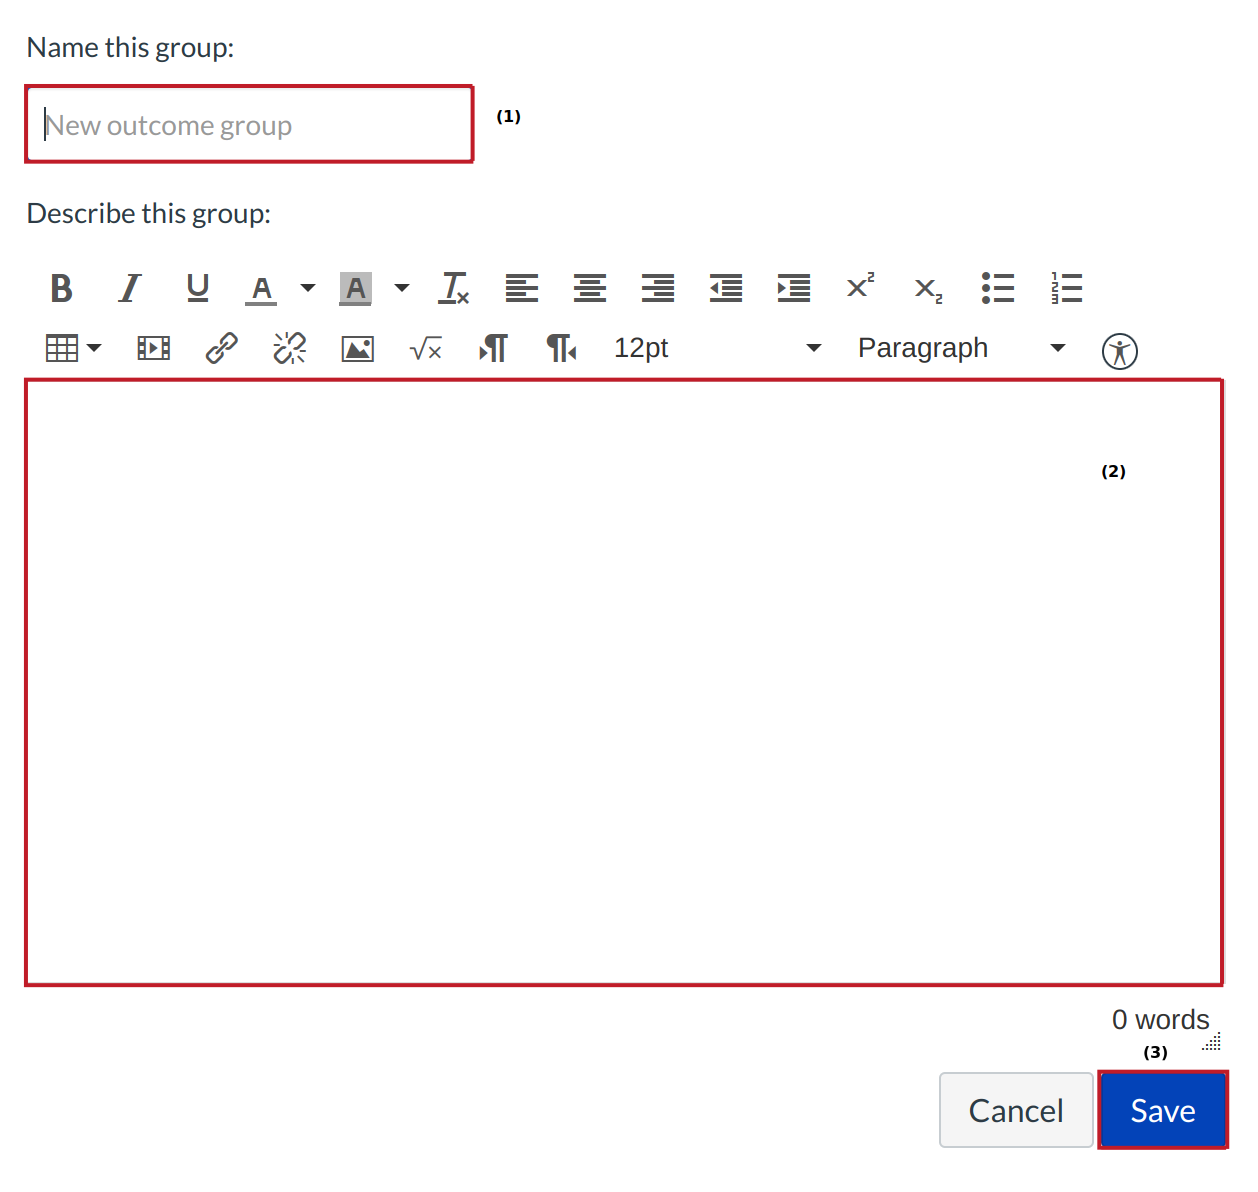Insert a link with the chain icon
1258x1192 pixels.
(x=221, y=348)
